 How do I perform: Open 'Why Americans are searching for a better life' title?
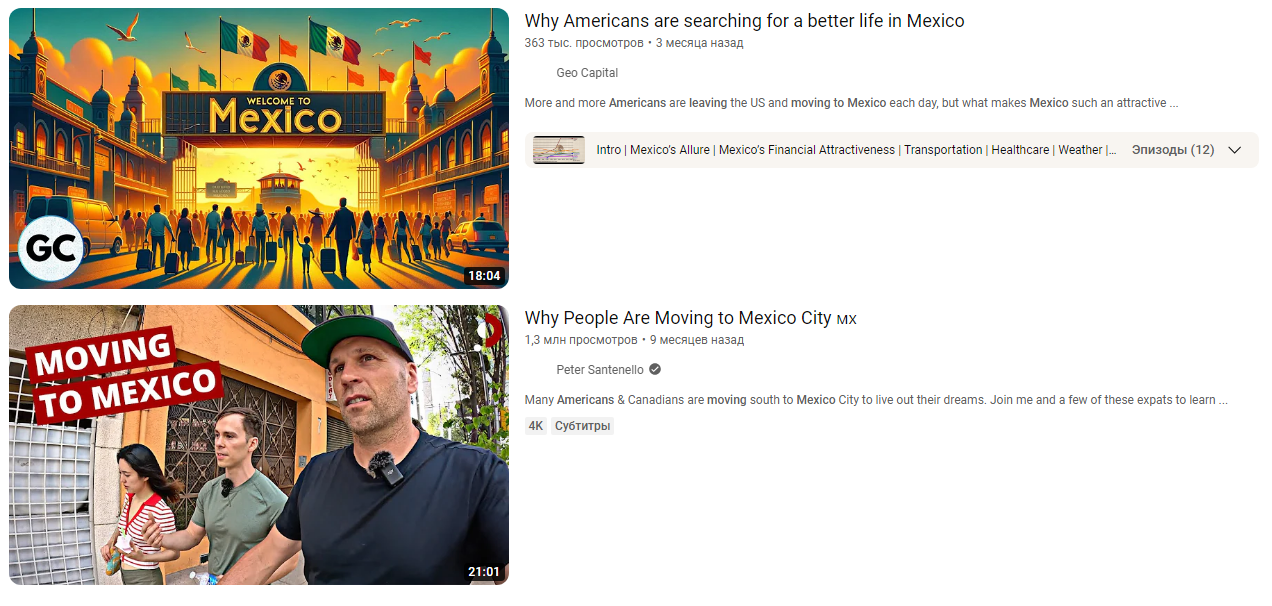(x=744, y=21)
